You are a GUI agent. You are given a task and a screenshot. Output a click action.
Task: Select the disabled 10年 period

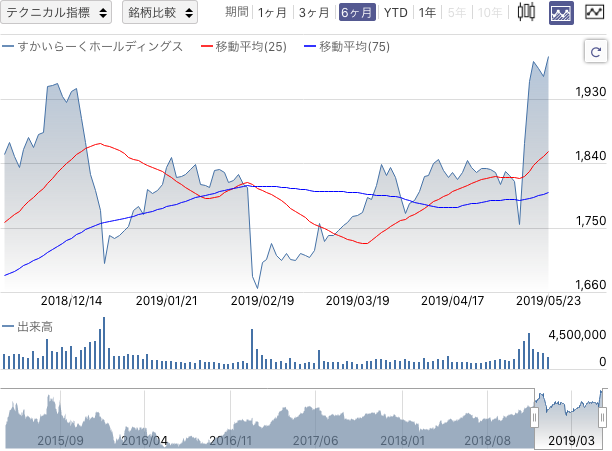490,12
